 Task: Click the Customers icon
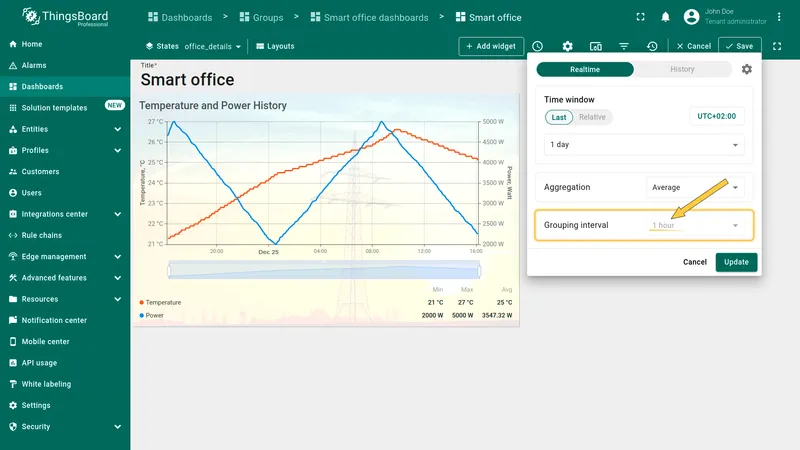coord(13,171)
